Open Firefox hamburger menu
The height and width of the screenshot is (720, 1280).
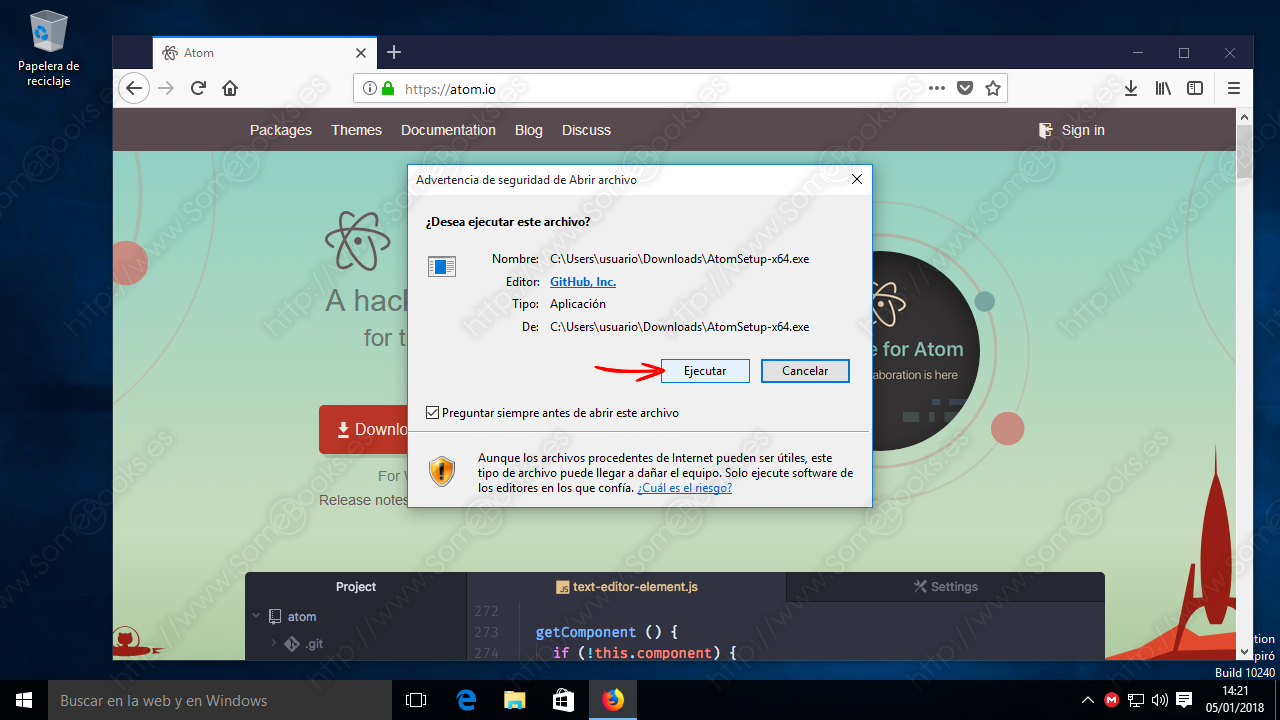[1234, 88]
